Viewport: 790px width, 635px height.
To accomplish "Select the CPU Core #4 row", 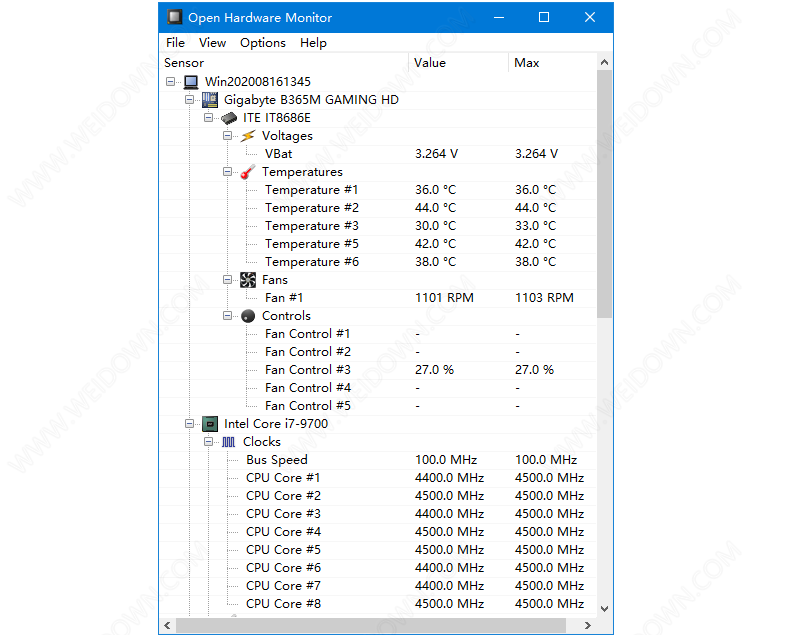I will click(x=378, y=532).
